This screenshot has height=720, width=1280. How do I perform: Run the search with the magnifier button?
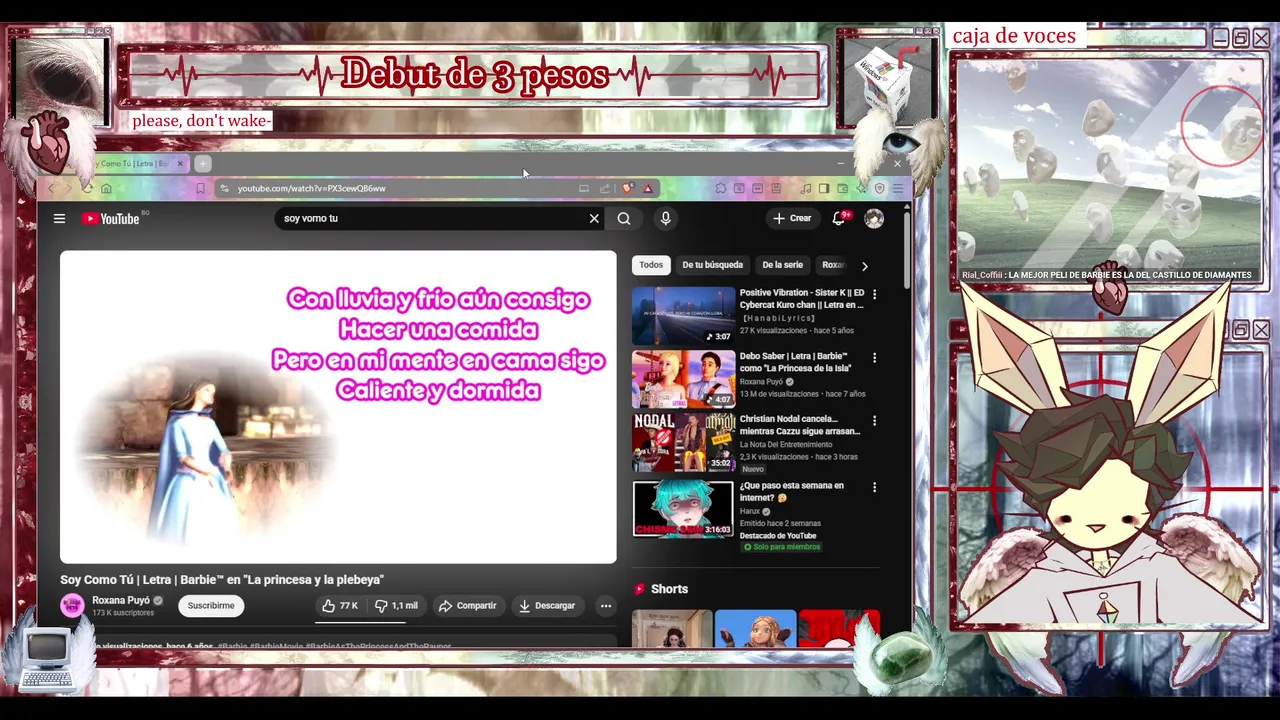624,218
